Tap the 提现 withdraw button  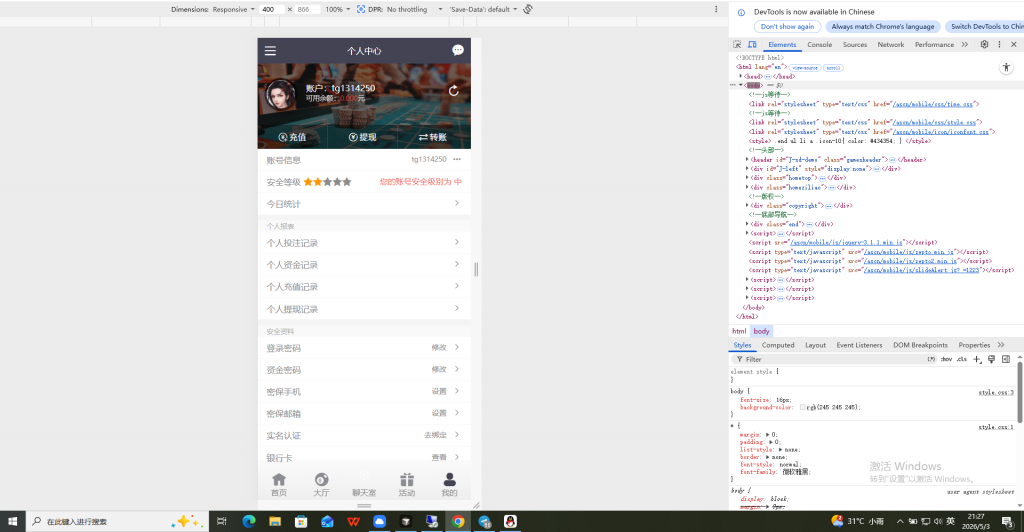362,137
